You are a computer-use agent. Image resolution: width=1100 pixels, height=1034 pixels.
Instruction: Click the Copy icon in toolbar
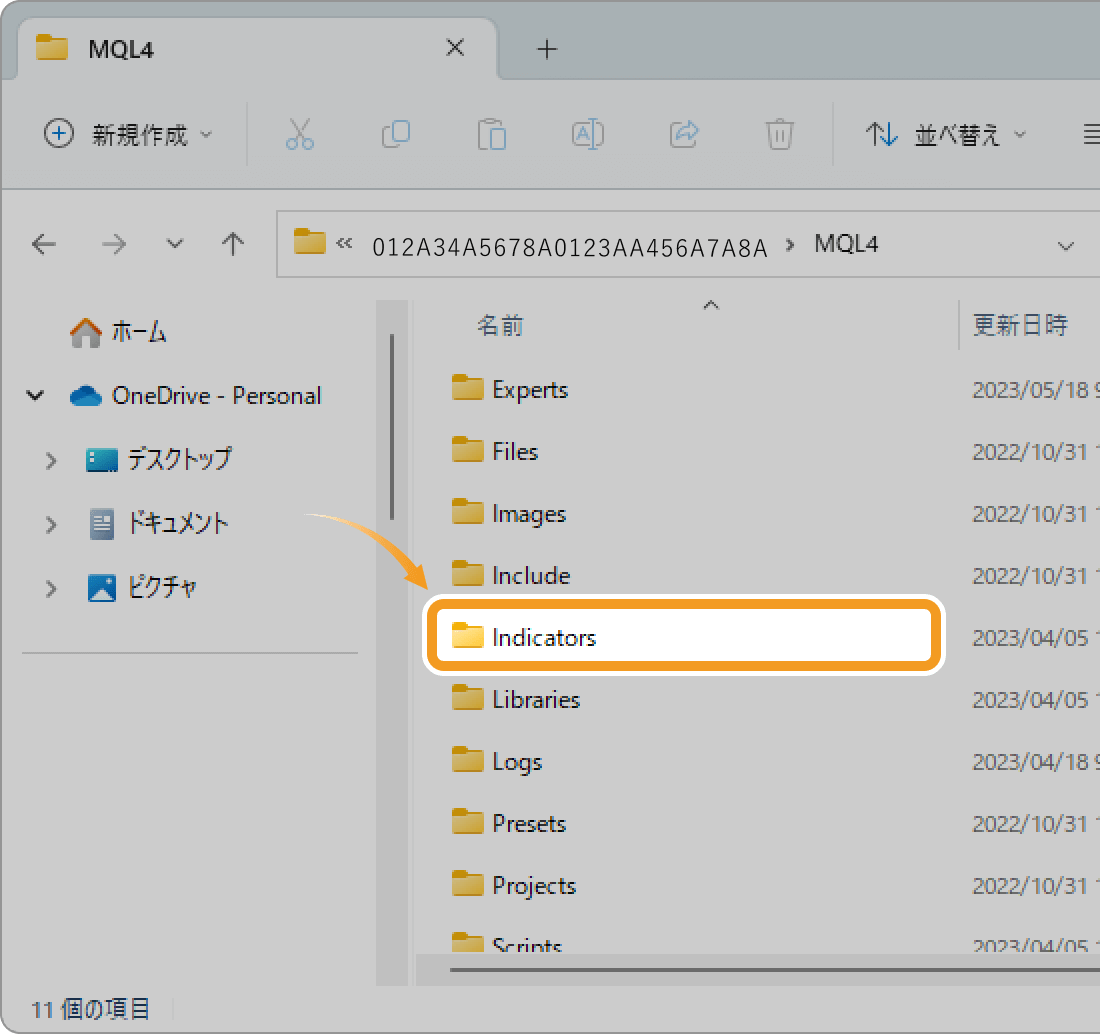click(x=396, y=134)
